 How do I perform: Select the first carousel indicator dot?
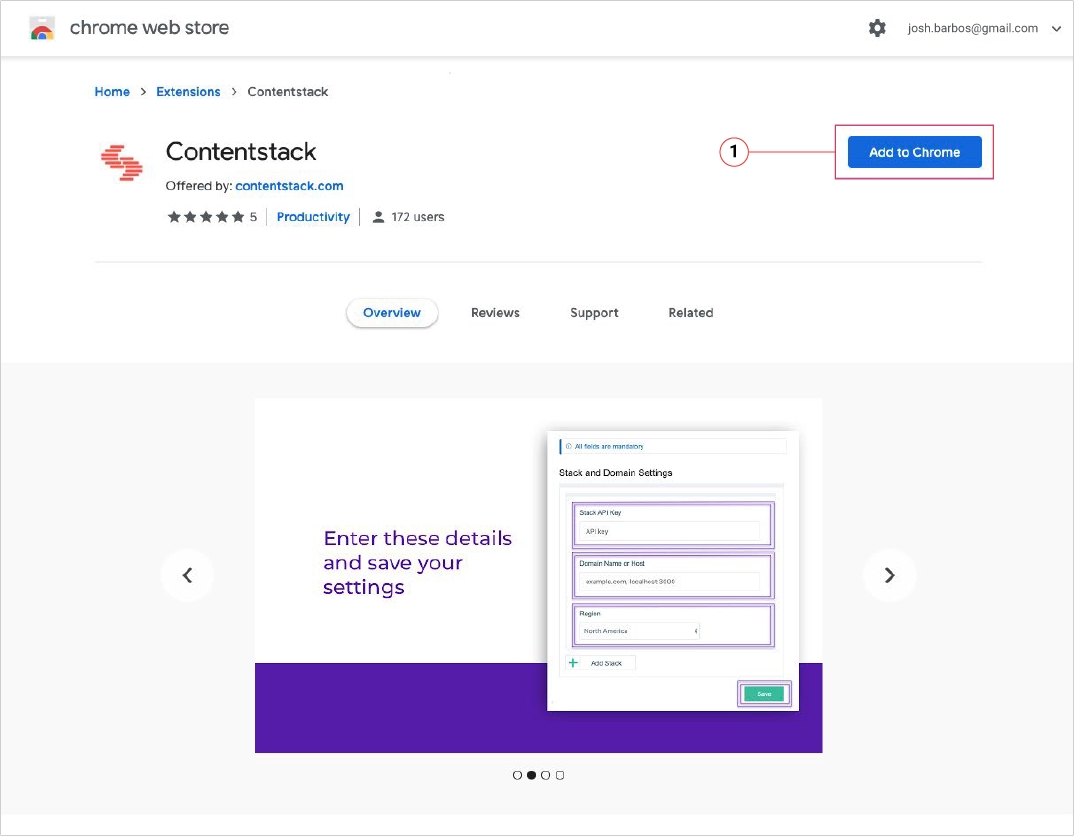click(x=517, y=775)
